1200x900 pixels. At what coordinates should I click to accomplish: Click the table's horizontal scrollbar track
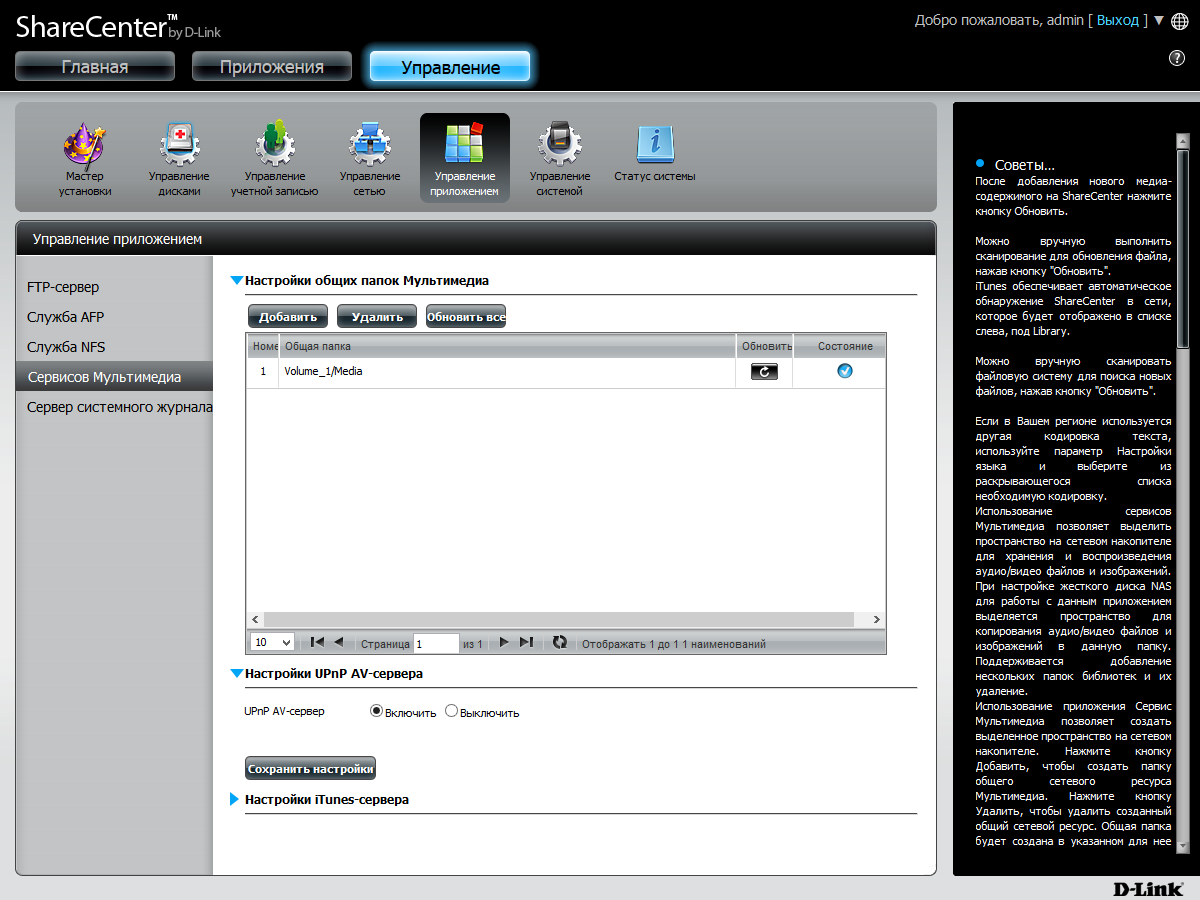click(566, 620)
